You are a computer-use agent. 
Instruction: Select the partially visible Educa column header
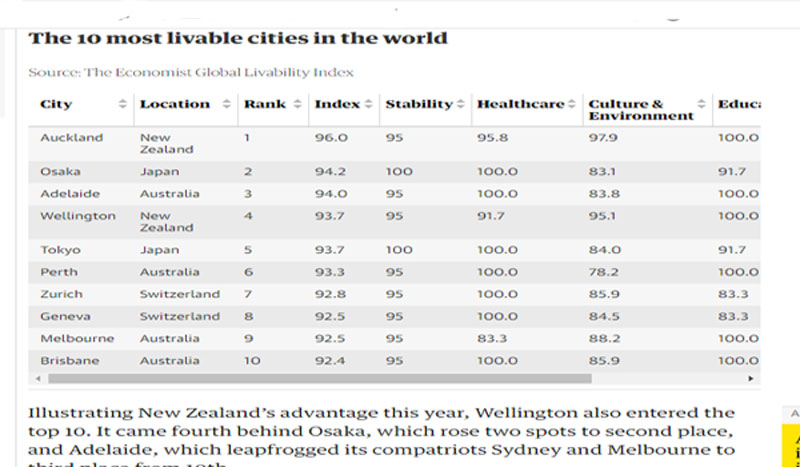click(738, 105)
